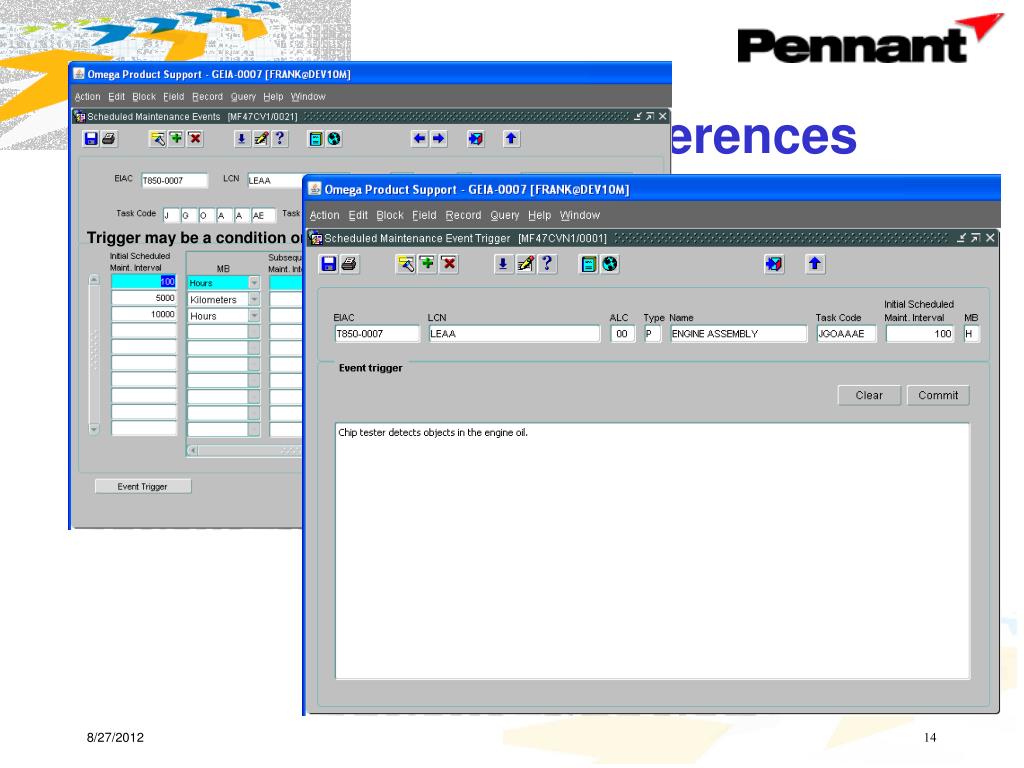
Task: Click the Commit button
Action: 938,395
